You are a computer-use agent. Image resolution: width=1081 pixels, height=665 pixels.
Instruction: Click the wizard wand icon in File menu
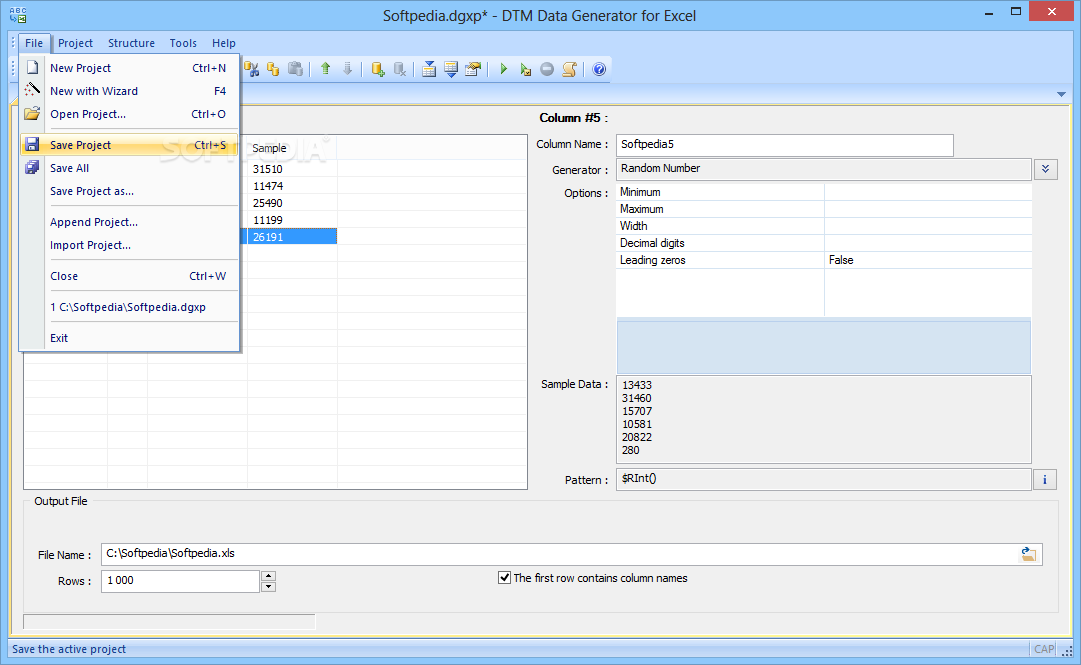32,90
